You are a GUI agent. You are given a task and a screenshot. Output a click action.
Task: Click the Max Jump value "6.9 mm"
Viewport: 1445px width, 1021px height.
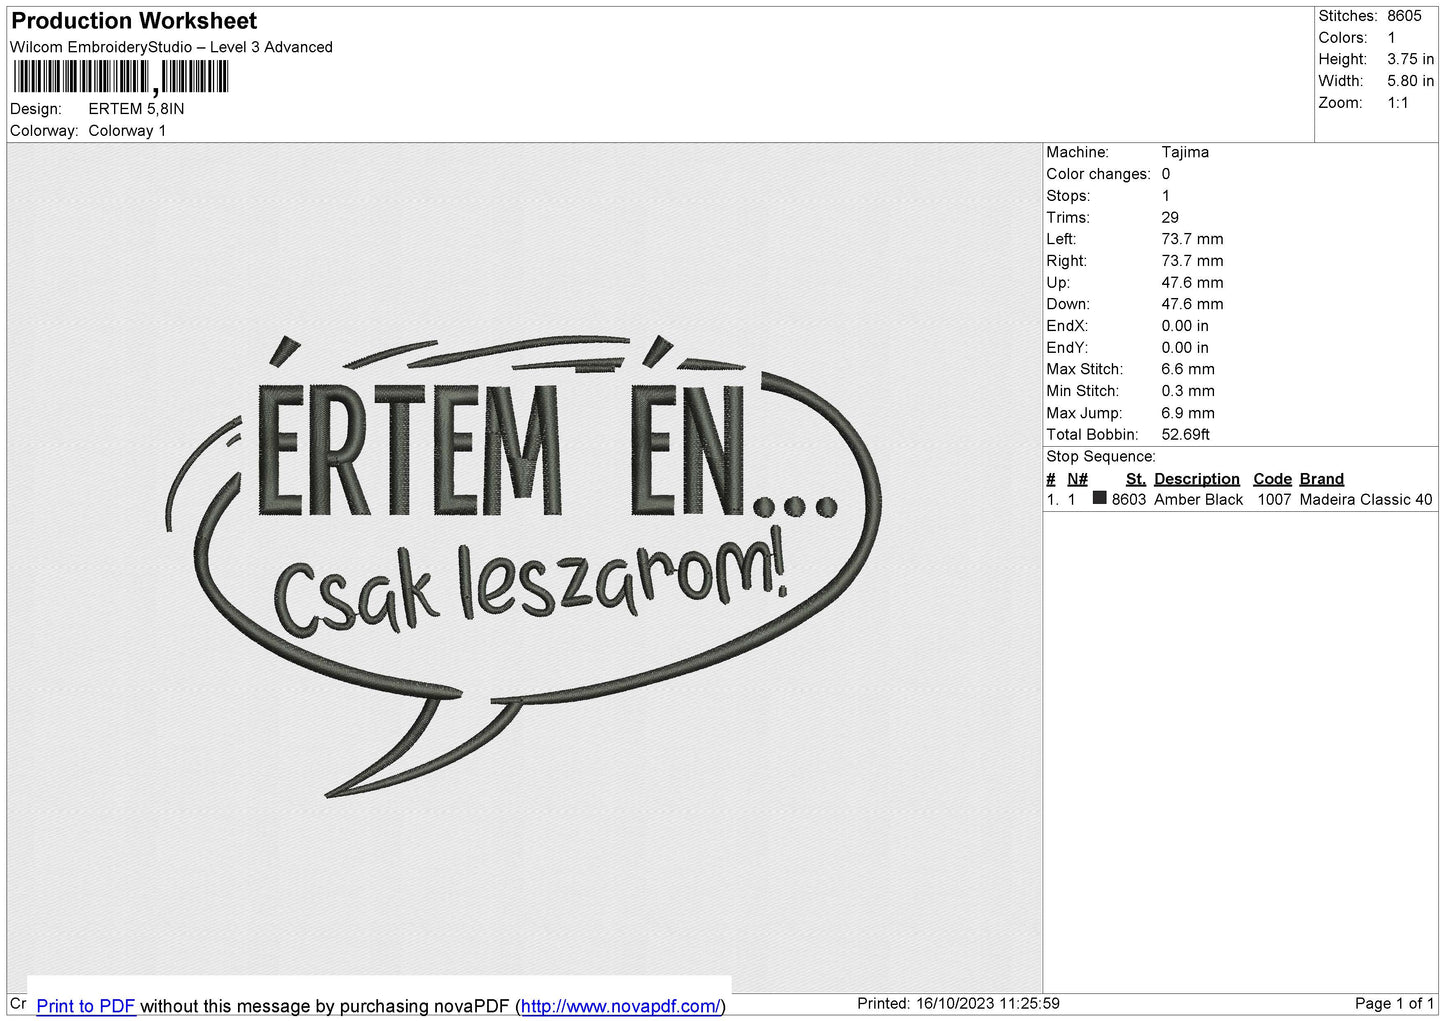(x=1188, y=413)
